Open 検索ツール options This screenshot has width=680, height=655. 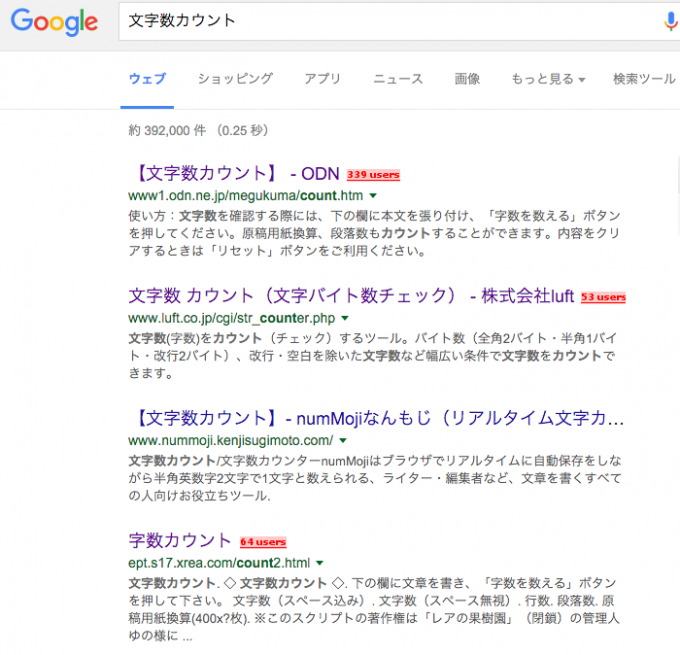click(x=644, y=79)
